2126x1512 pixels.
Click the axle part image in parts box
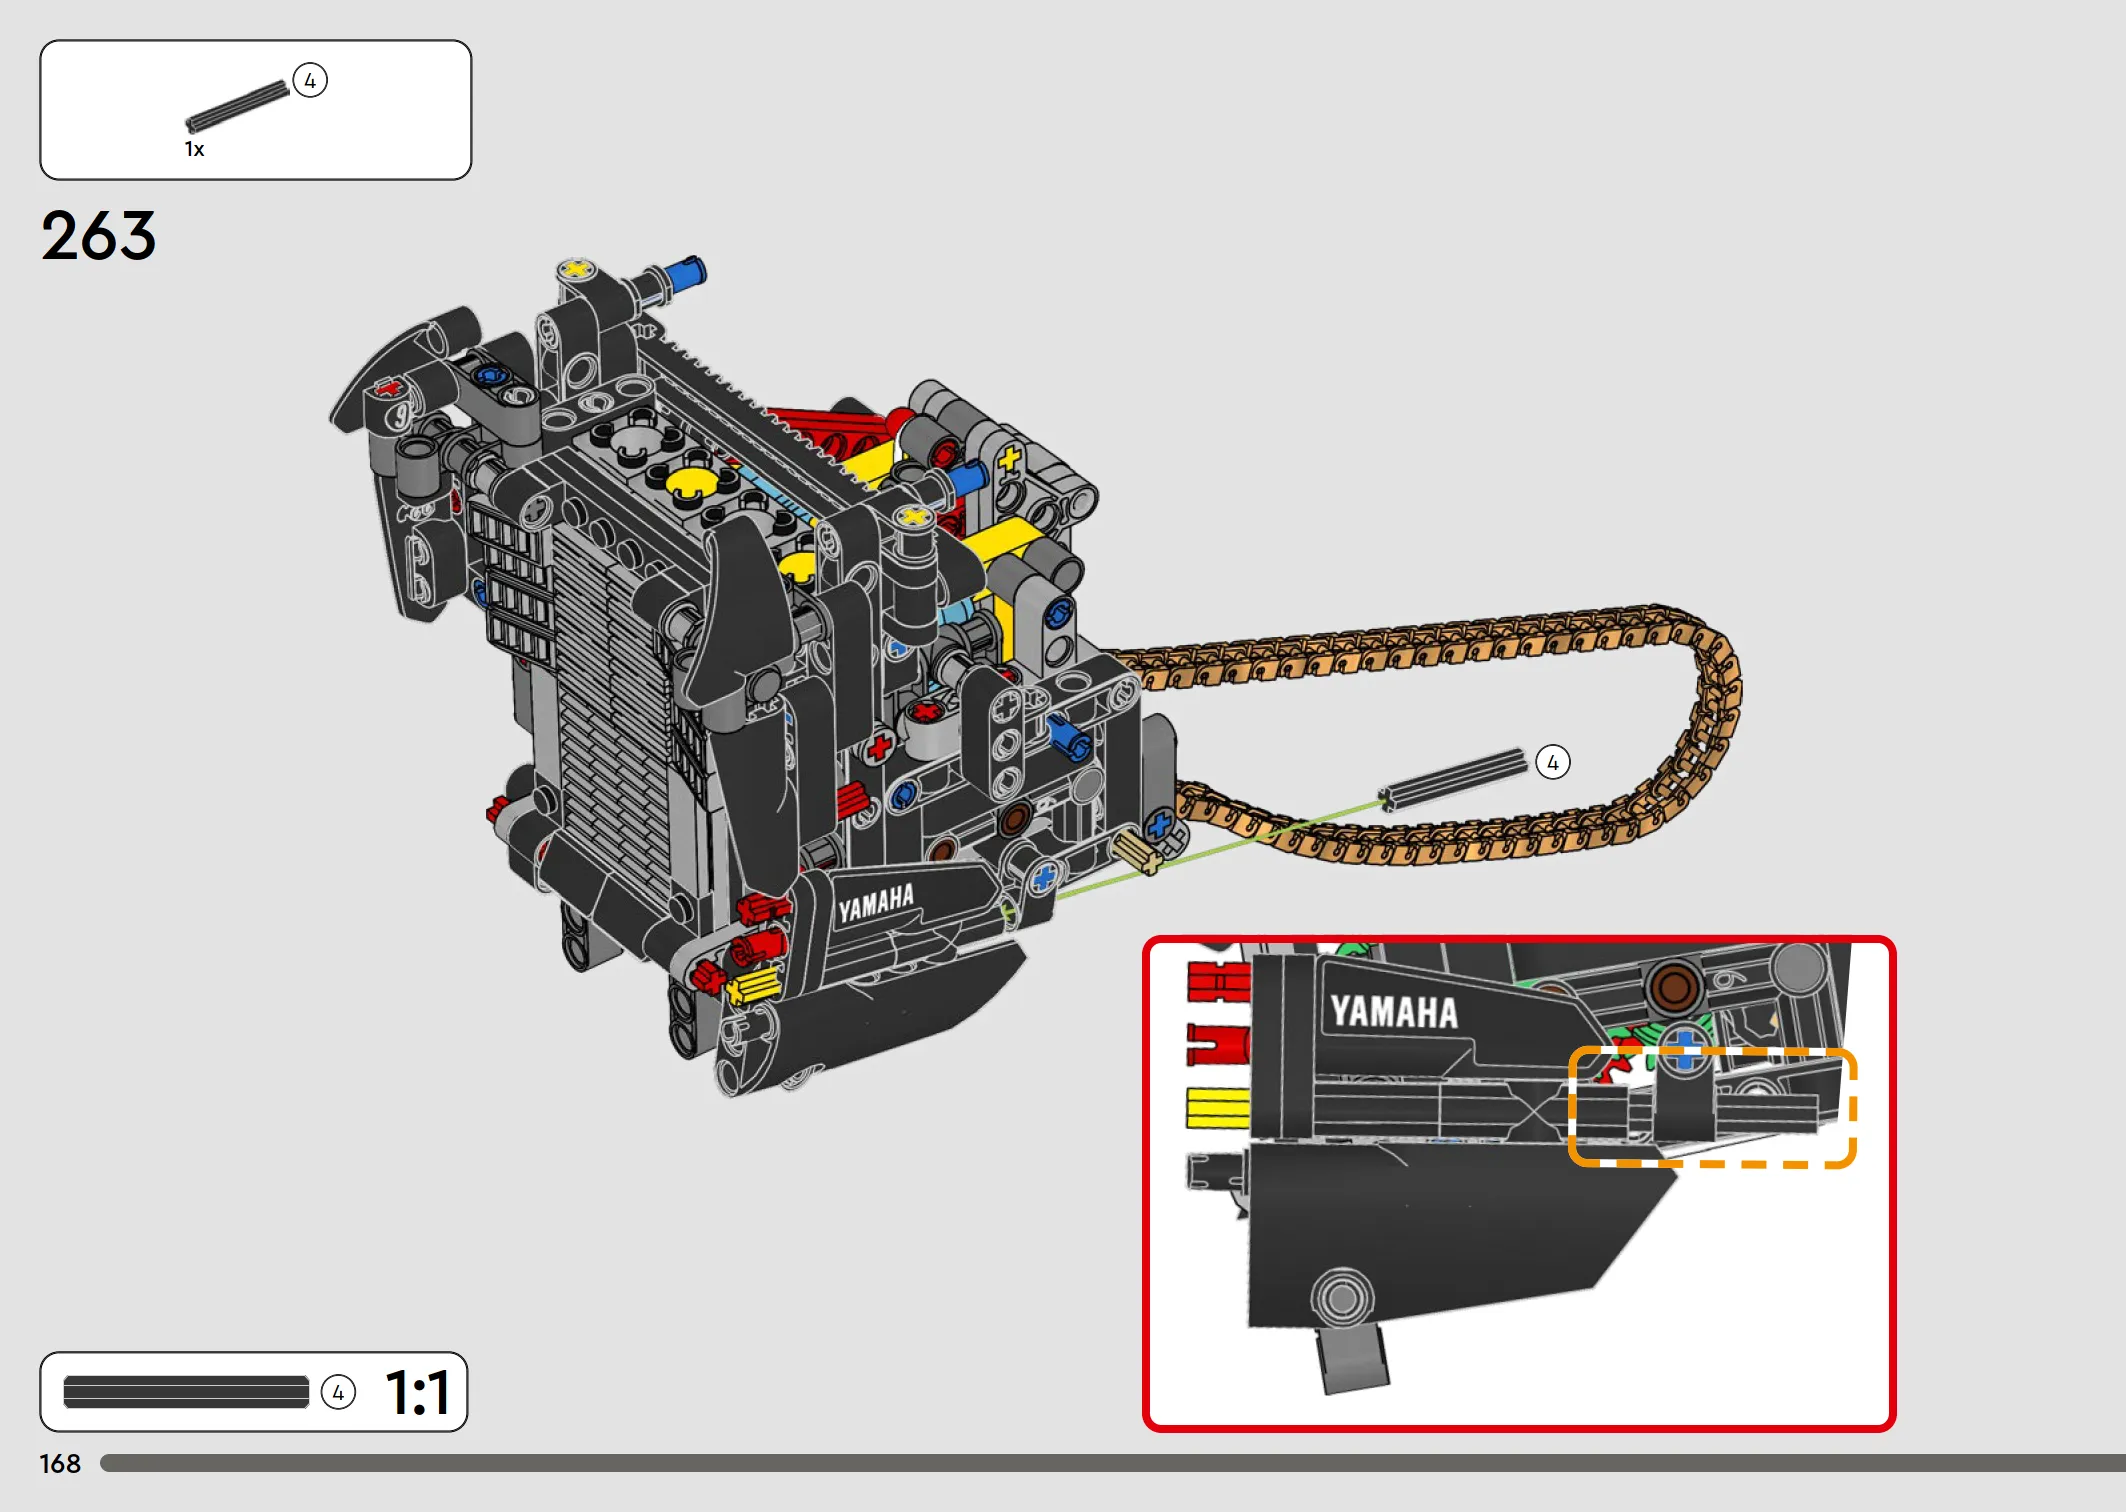pyautogui.click(x=237, y=107)
